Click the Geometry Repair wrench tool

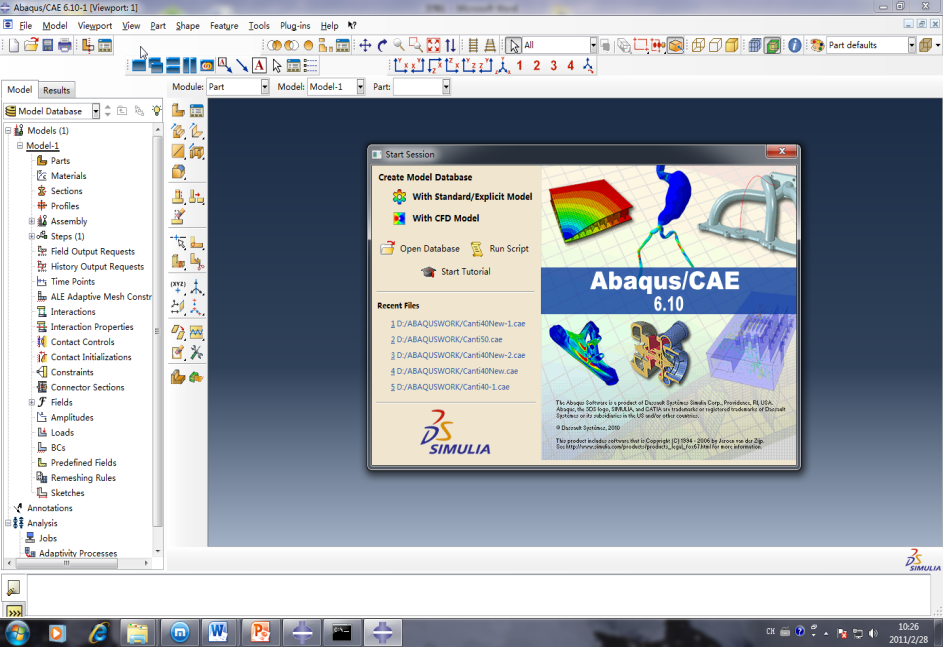pyautogui.click(x=197, y=353)
